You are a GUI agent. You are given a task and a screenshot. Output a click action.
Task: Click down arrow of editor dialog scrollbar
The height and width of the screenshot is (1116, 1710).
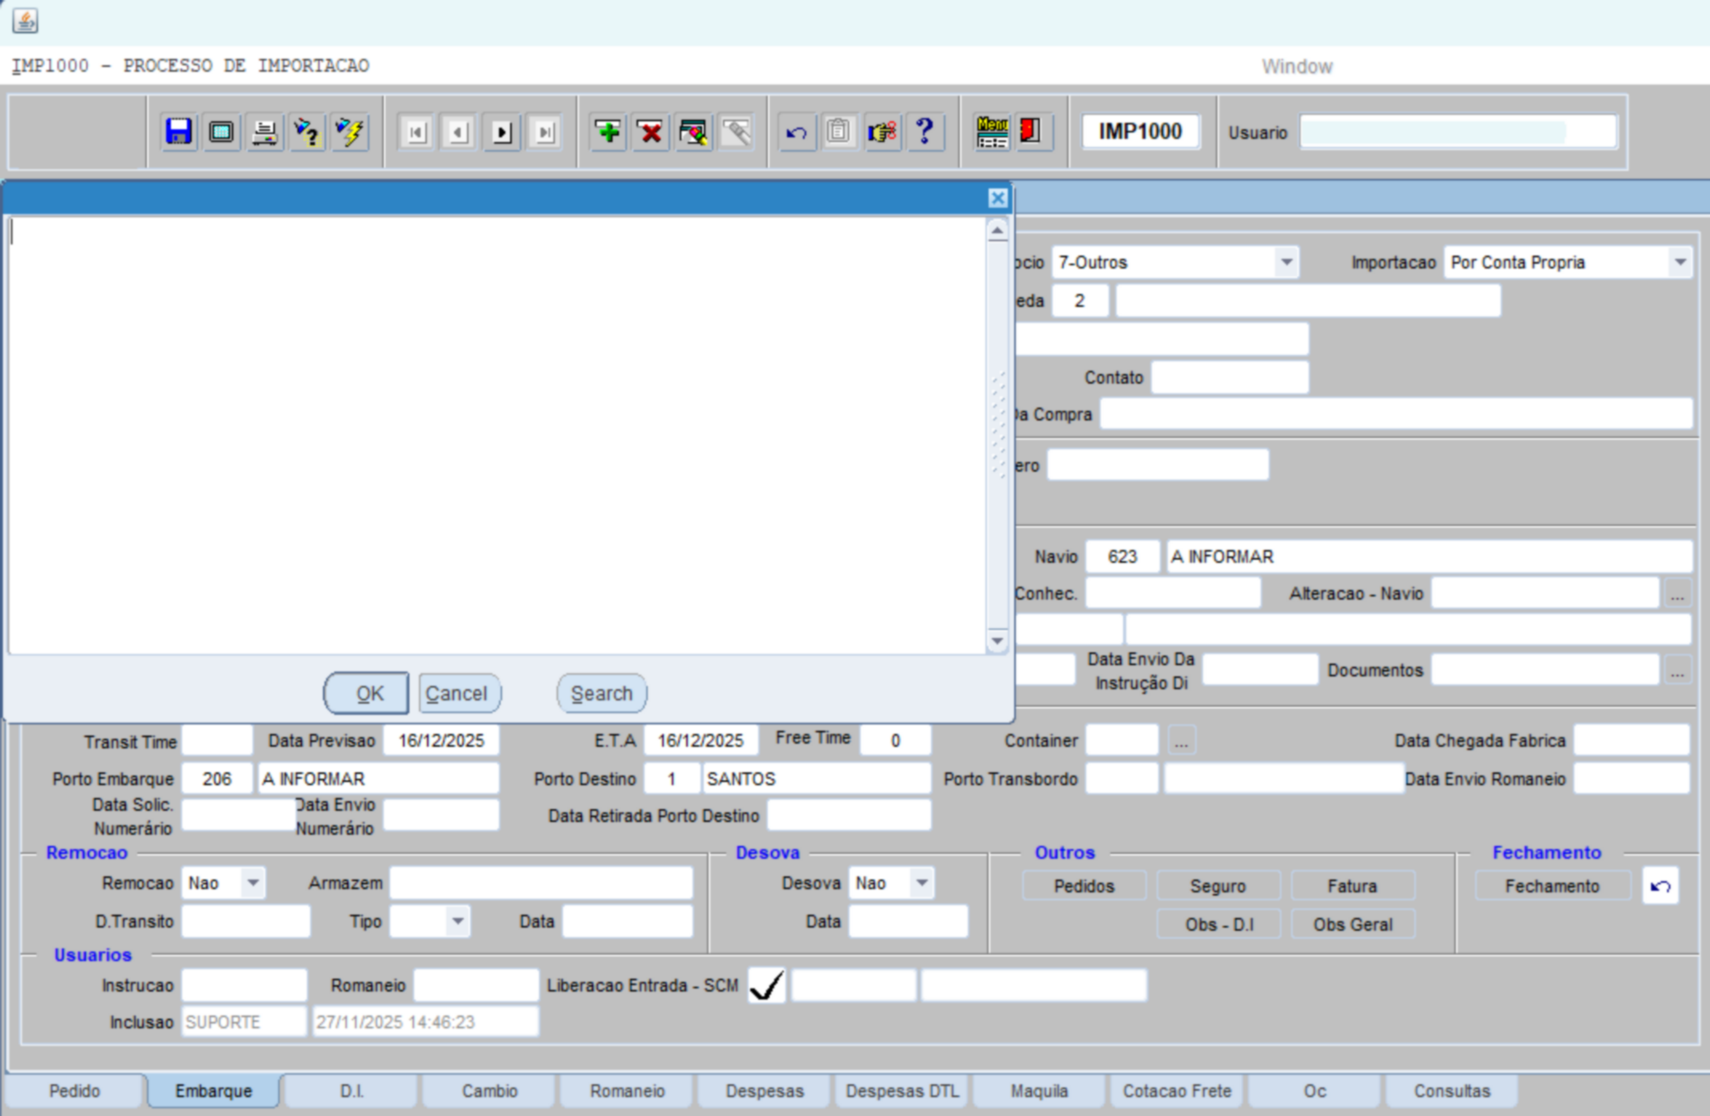coord(997,641)
